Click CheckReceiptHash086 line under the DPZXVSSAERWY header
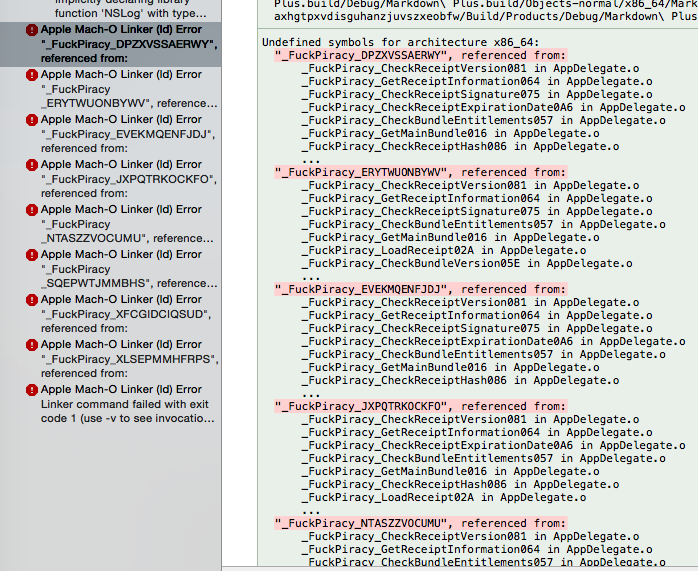Image resolution: width=698 pixels, height=571 pixels. tap(460, 146)
